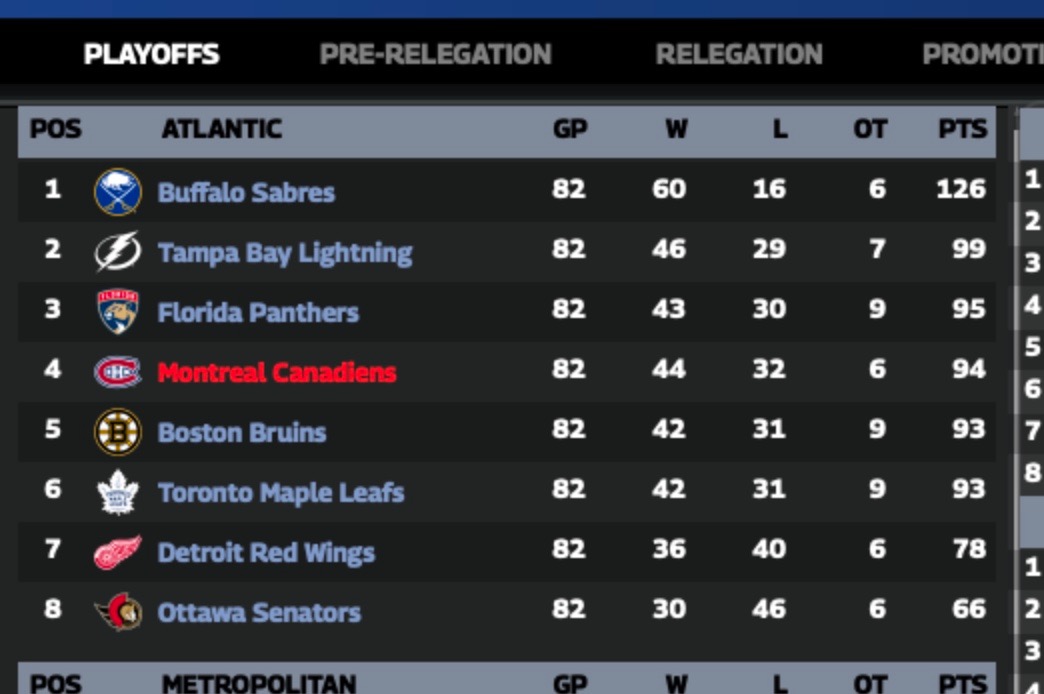Open the Tampa Bay Lightning link

pos(285,252)
